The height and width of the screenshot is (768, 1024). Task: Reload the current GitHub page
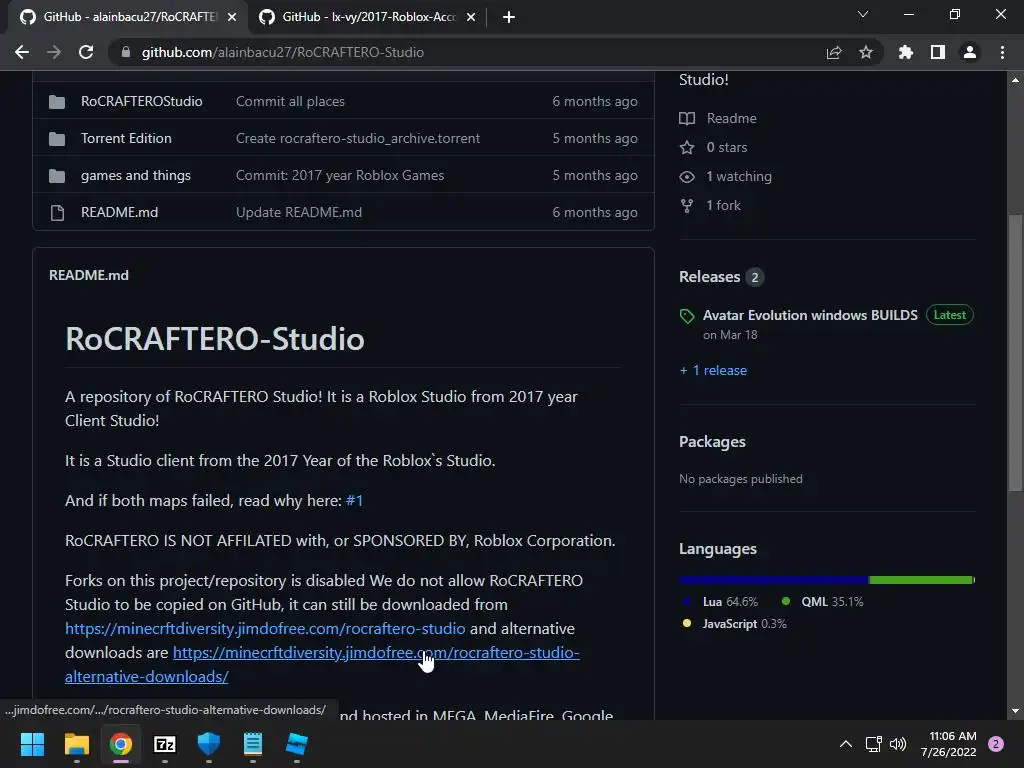point(86,52)
